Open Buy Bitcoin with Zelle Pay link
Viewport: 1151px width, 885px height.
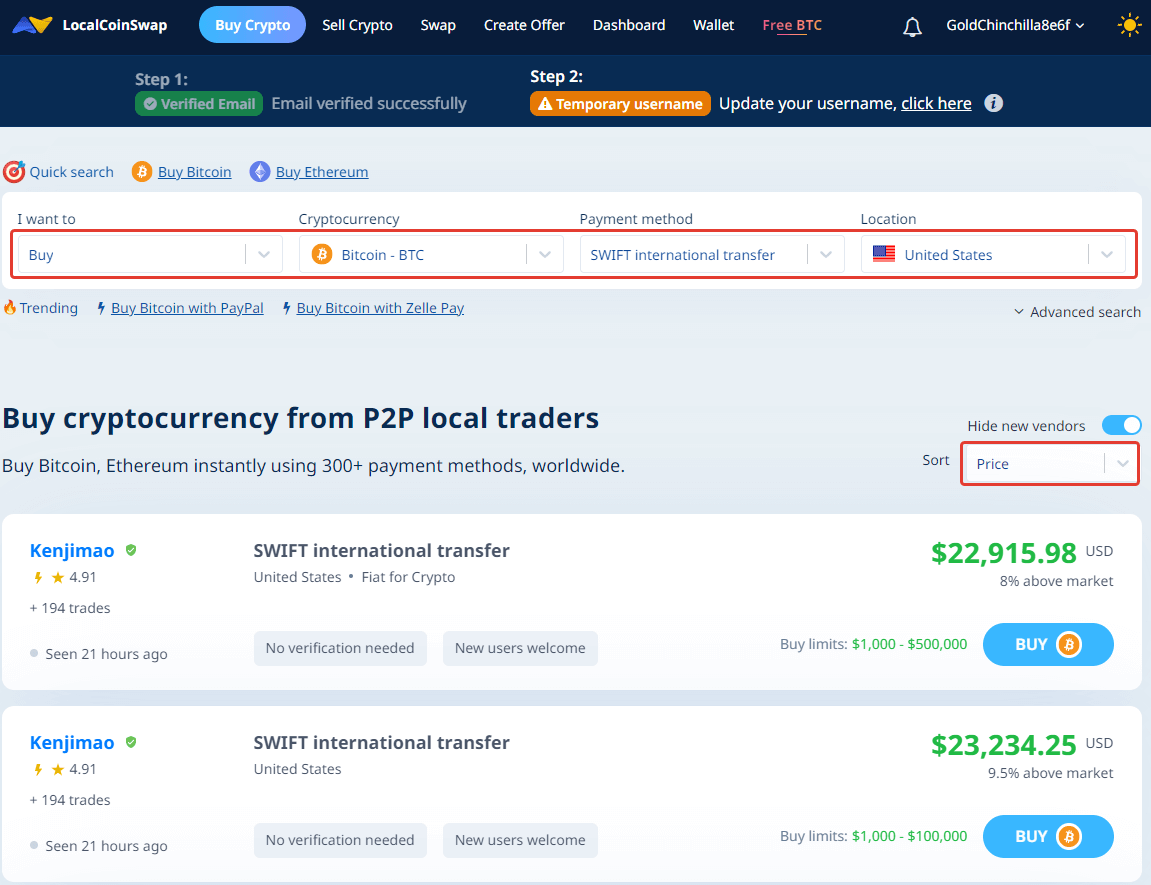380,308
